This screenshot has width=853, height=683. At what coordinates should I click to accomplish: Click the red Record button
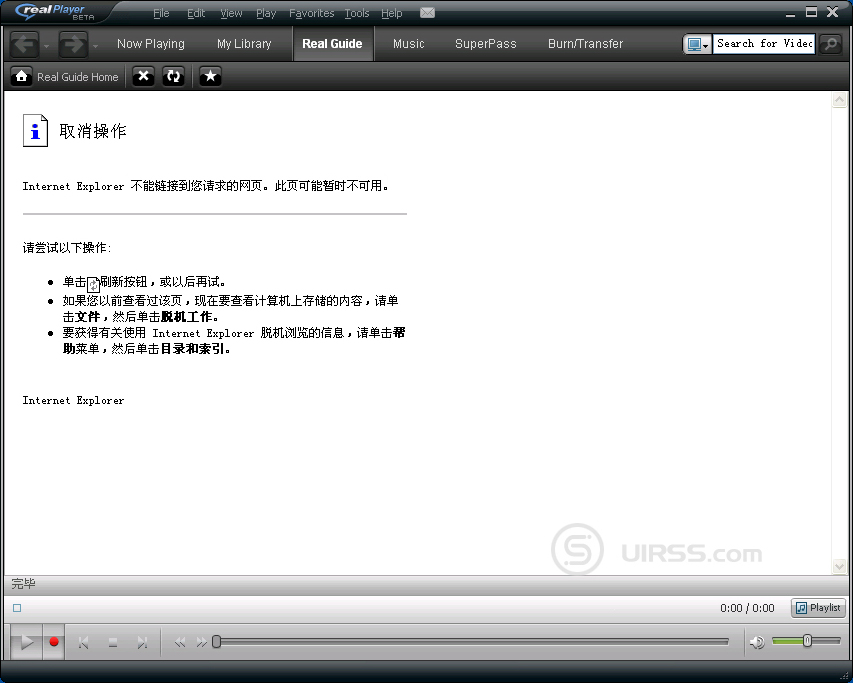tap(54, 642)
